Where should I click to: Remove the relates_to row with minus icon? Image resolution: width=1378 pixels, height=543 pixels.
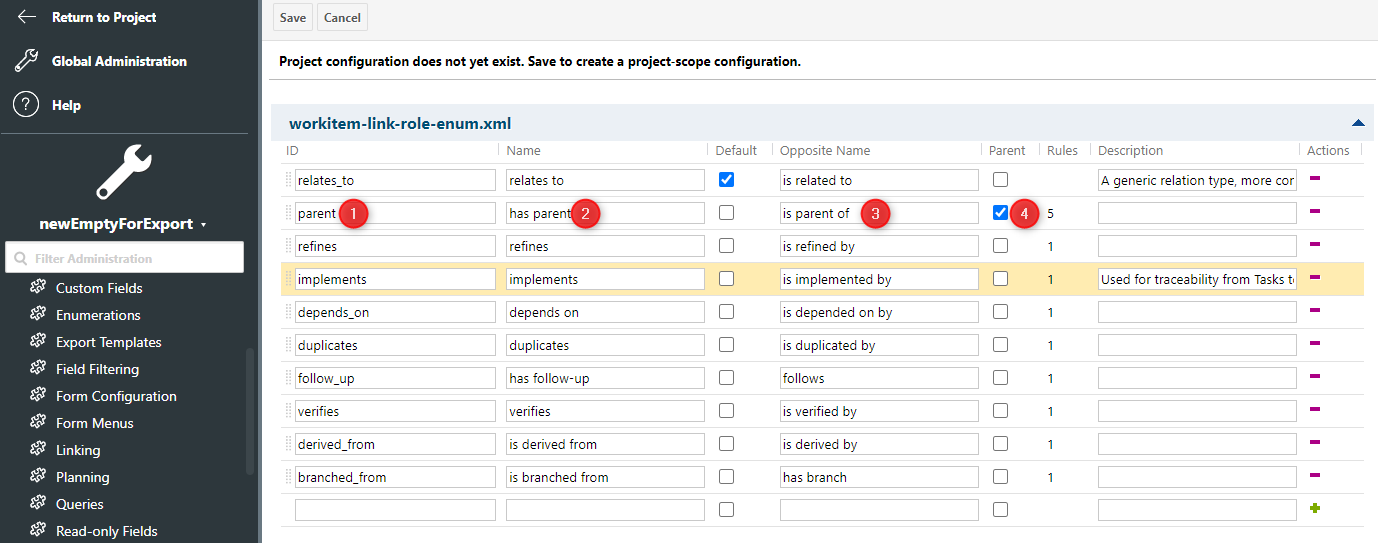1315,179
